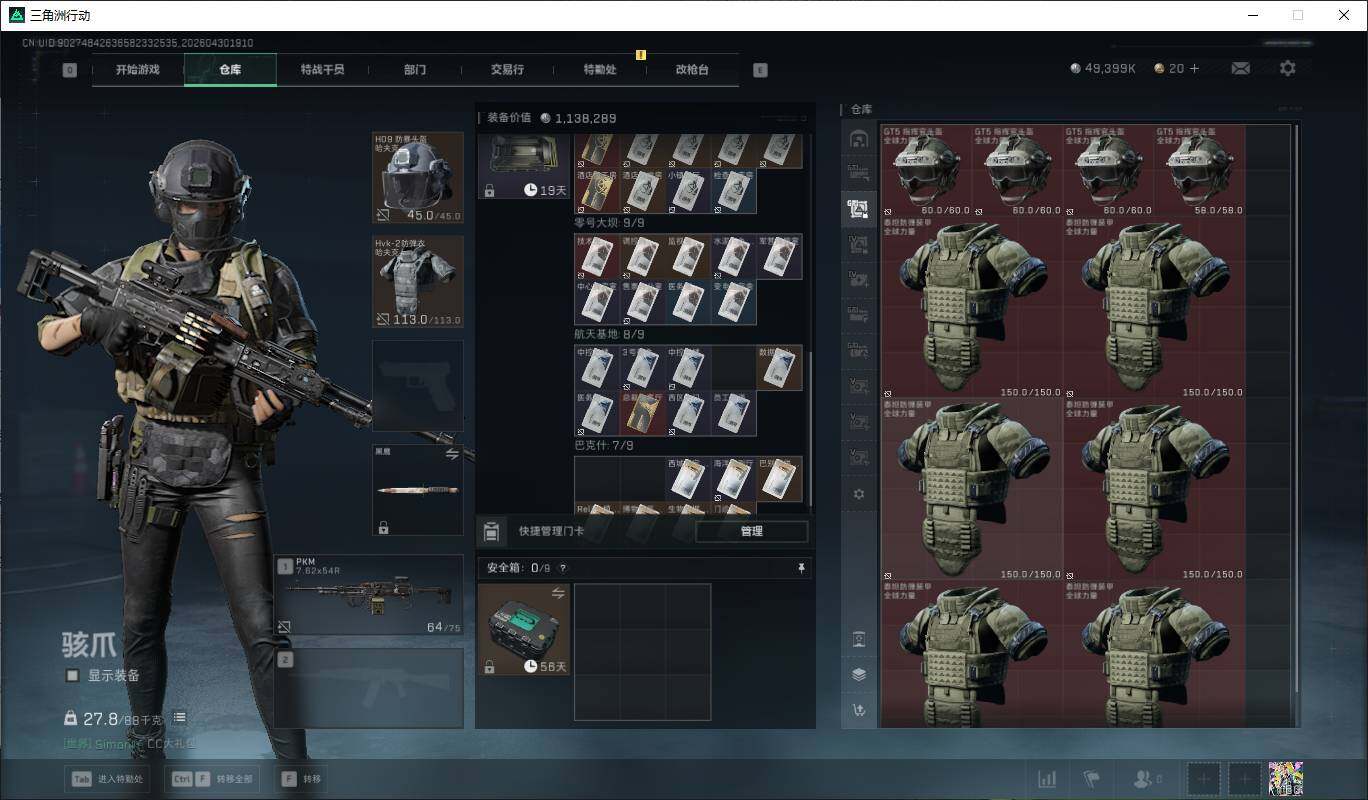
Task: Click the 航天基地 8/9 section header
Action: pos(610,334)
